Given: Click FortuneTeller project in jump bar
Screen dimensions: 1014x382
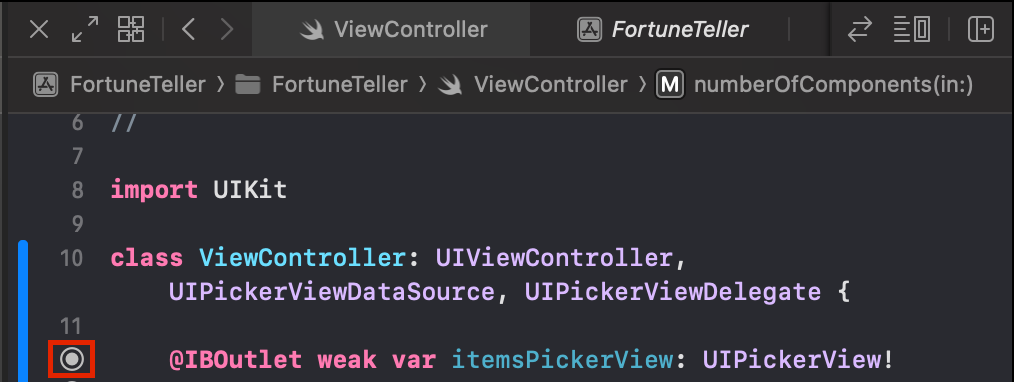Looking at the screenshot, I should coord(119,85).
